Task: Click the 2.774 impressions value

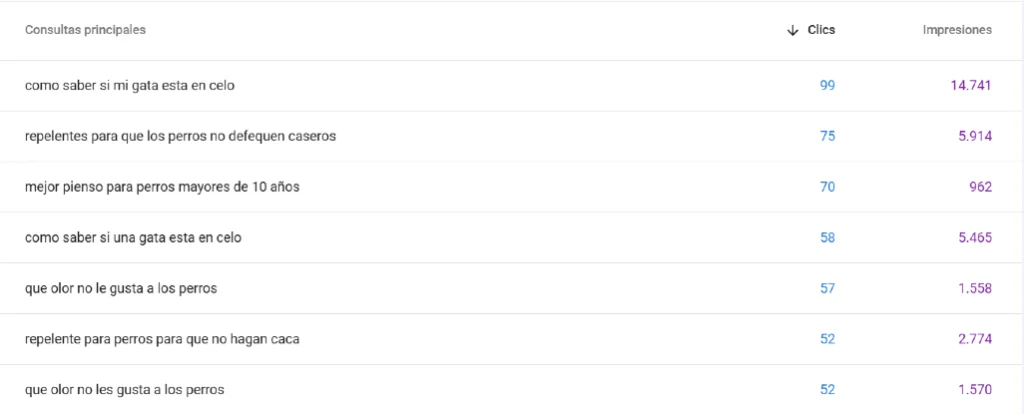Action: pos(974,339)
